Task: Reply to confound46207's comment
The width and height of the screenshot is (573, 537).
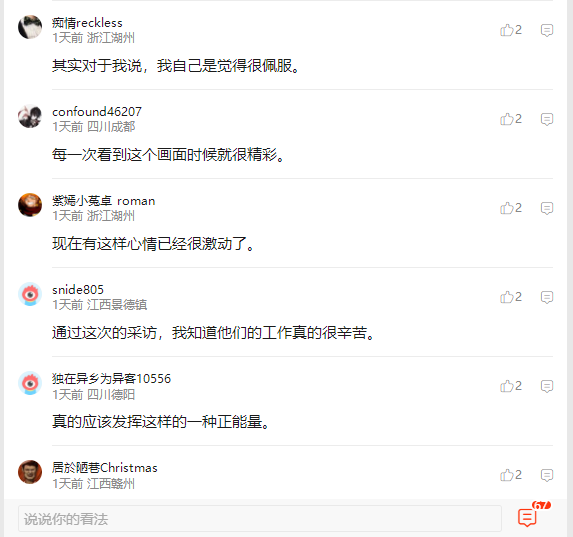Action: (547, 120)
